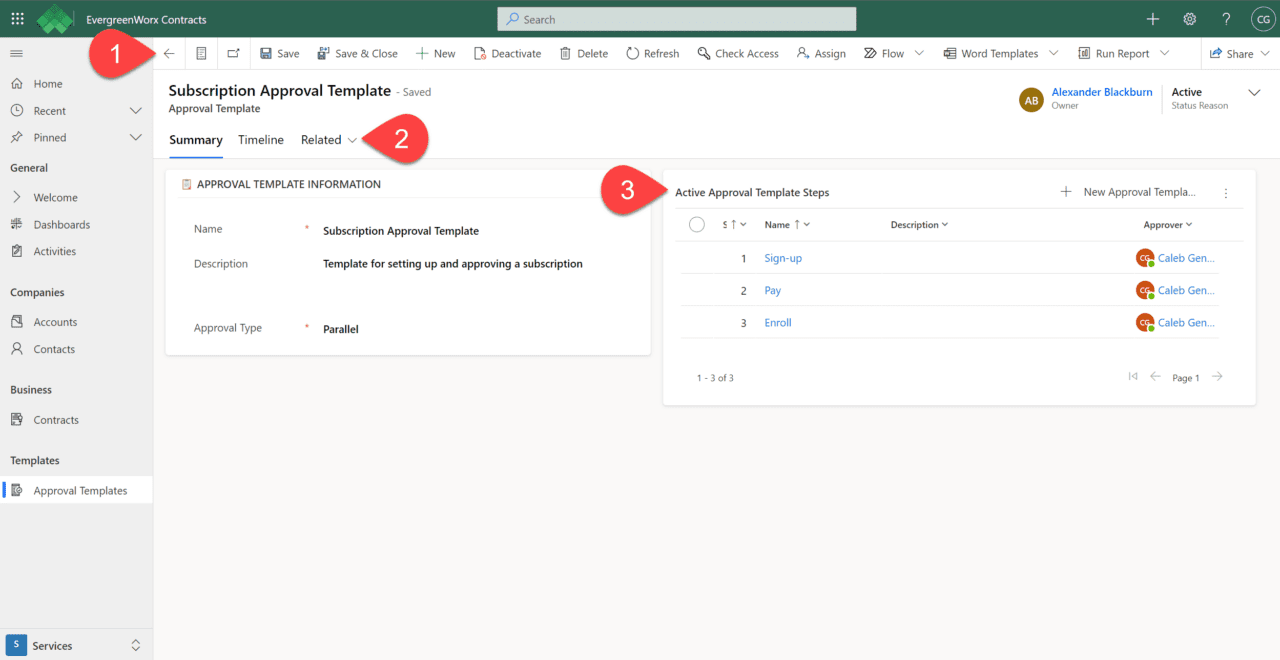
Task: Click the back arrow navigation icon
Action: point(168,53)
